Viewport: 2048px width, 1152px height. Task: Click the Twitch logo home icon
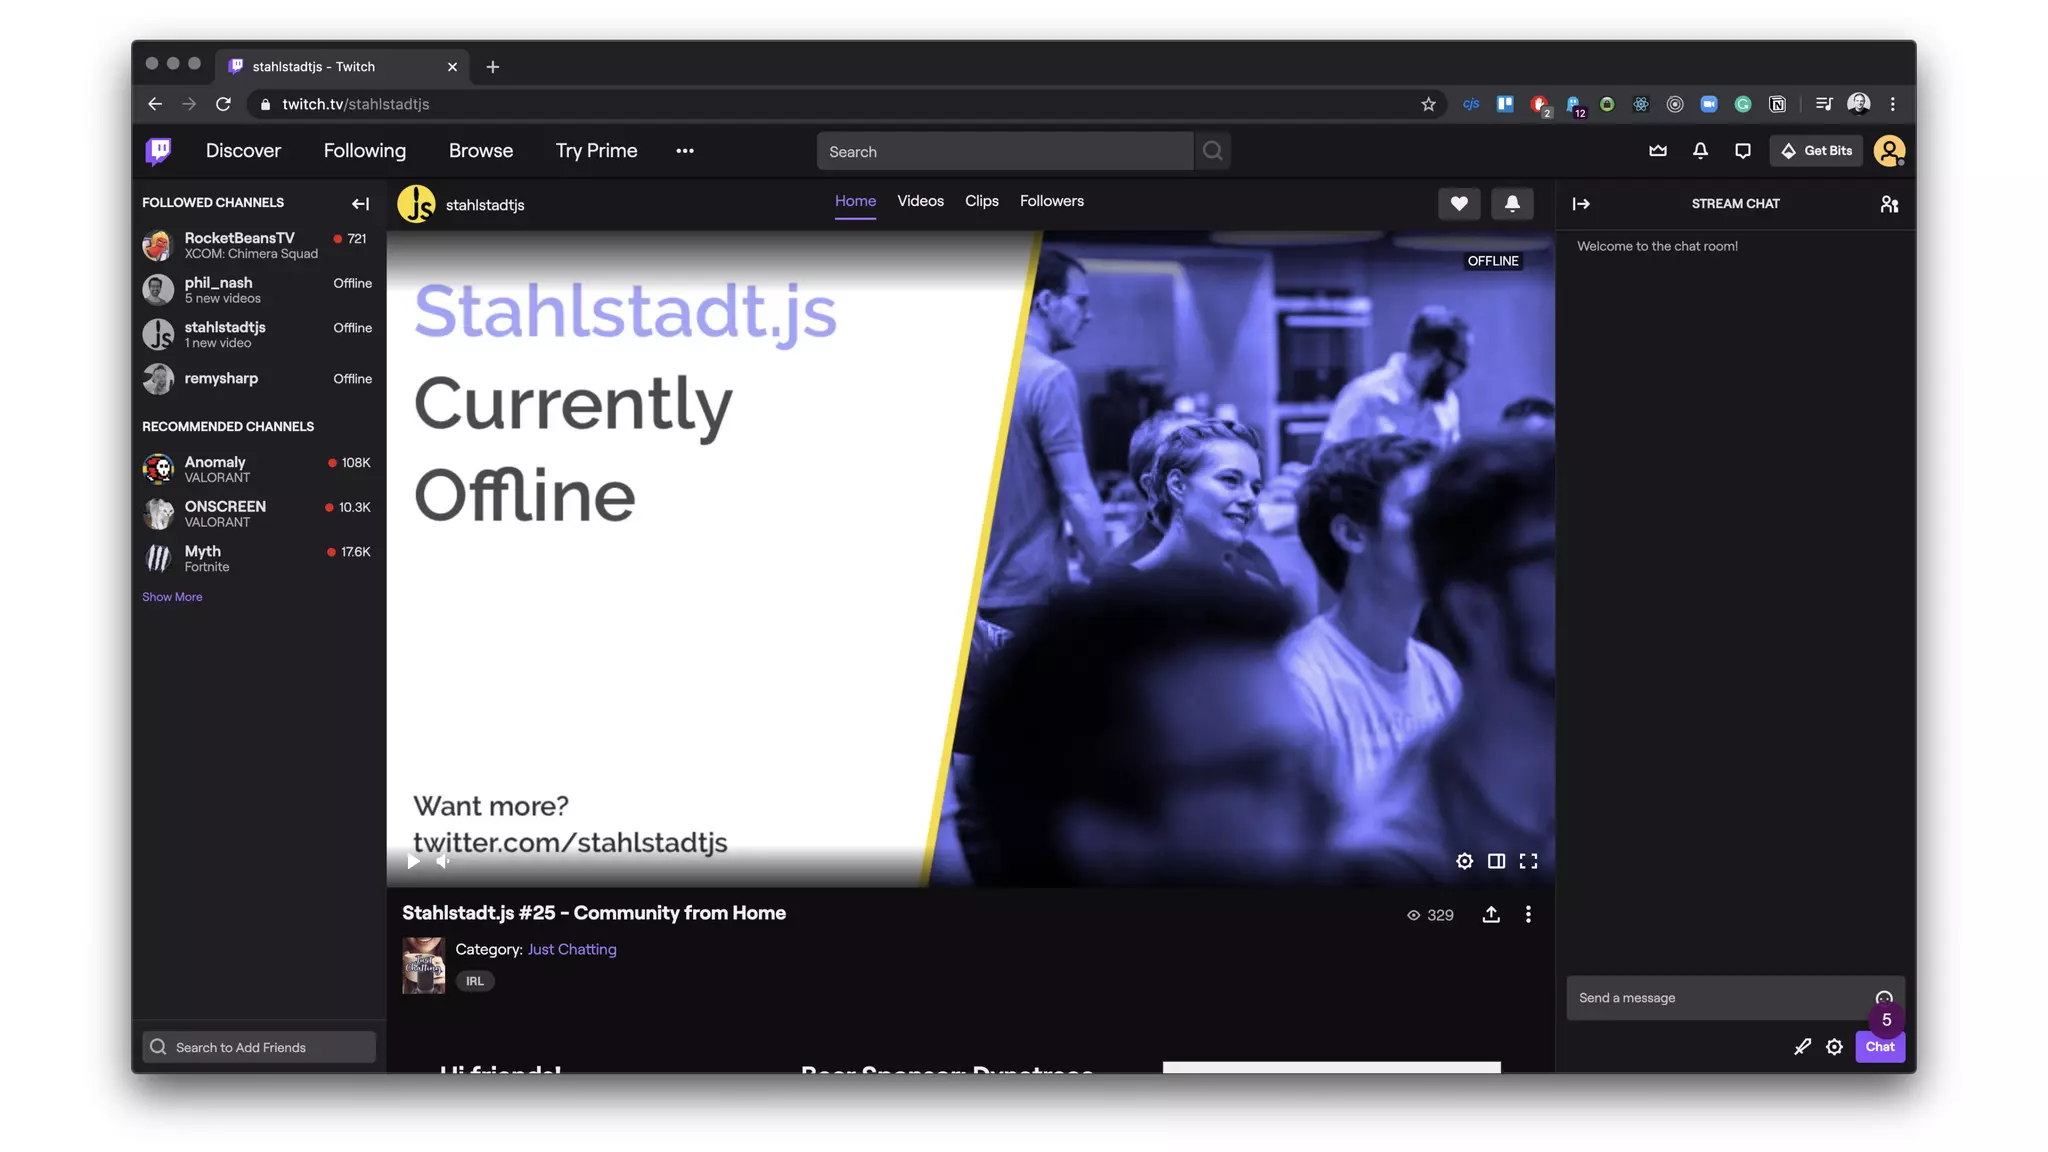point(158,151)
